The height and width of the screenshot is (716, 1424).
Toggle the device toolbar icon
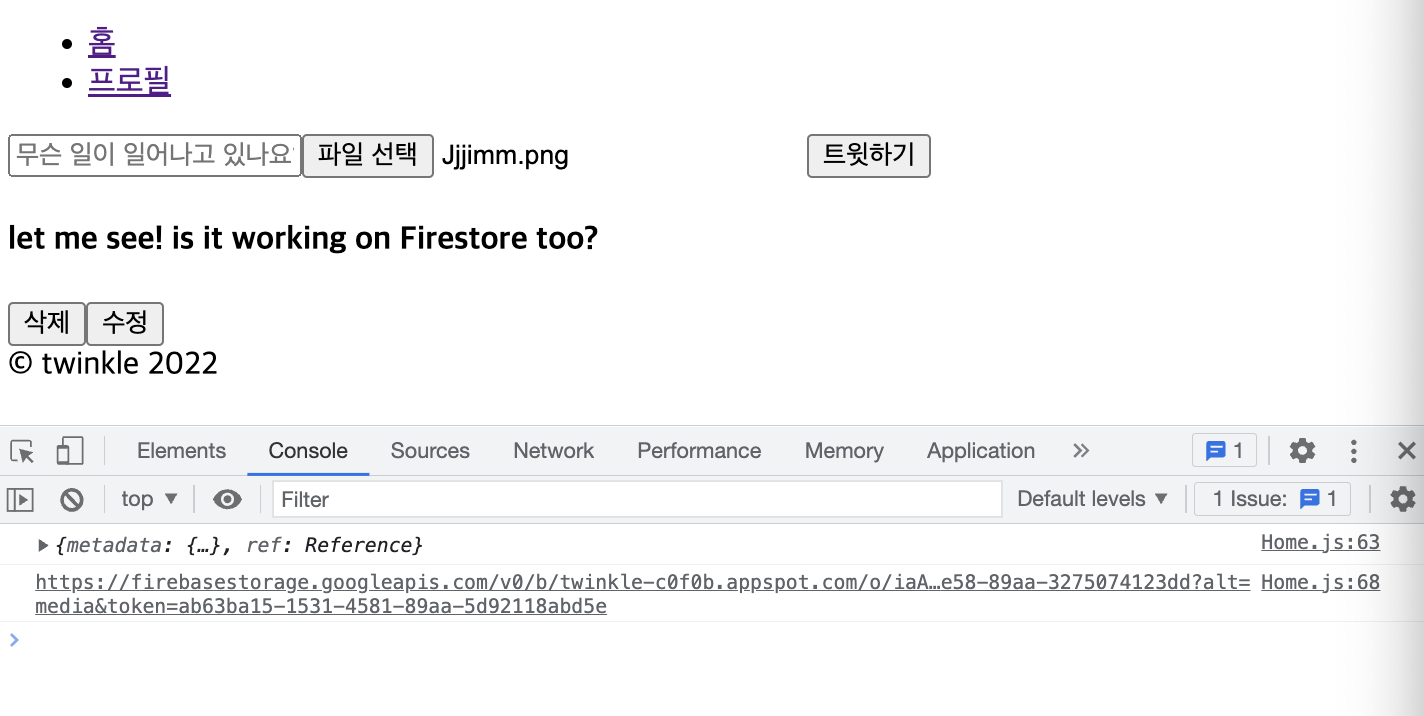69,451
